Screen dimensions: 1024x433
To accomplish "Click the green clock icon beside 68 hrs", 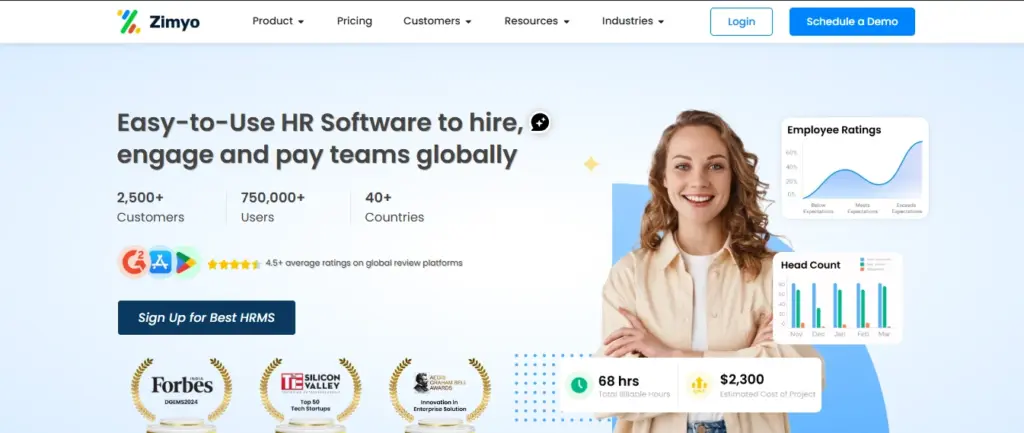I will coord(579,385).
